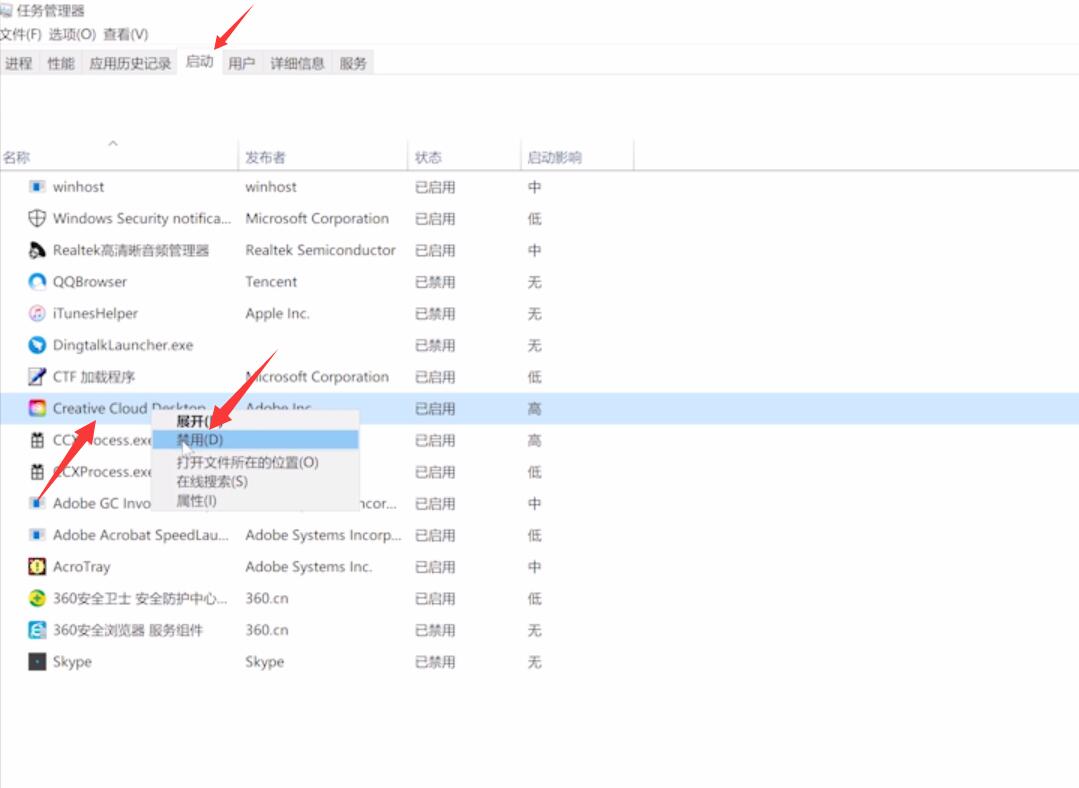Select the Realtek高清晰音频管理器 row name
1079x788 pixels.
point(131,250)
